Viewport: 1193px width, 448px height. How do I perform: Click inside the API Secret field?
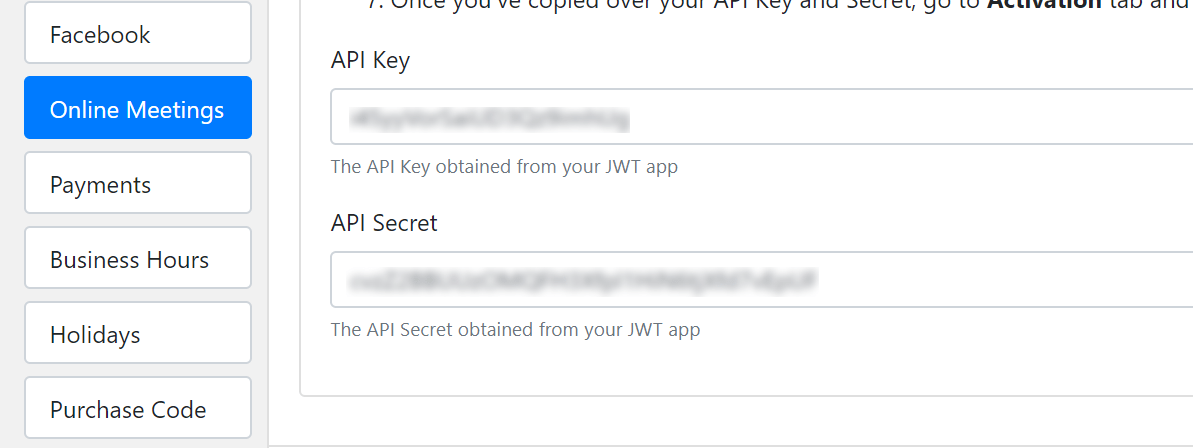[762, 280]
